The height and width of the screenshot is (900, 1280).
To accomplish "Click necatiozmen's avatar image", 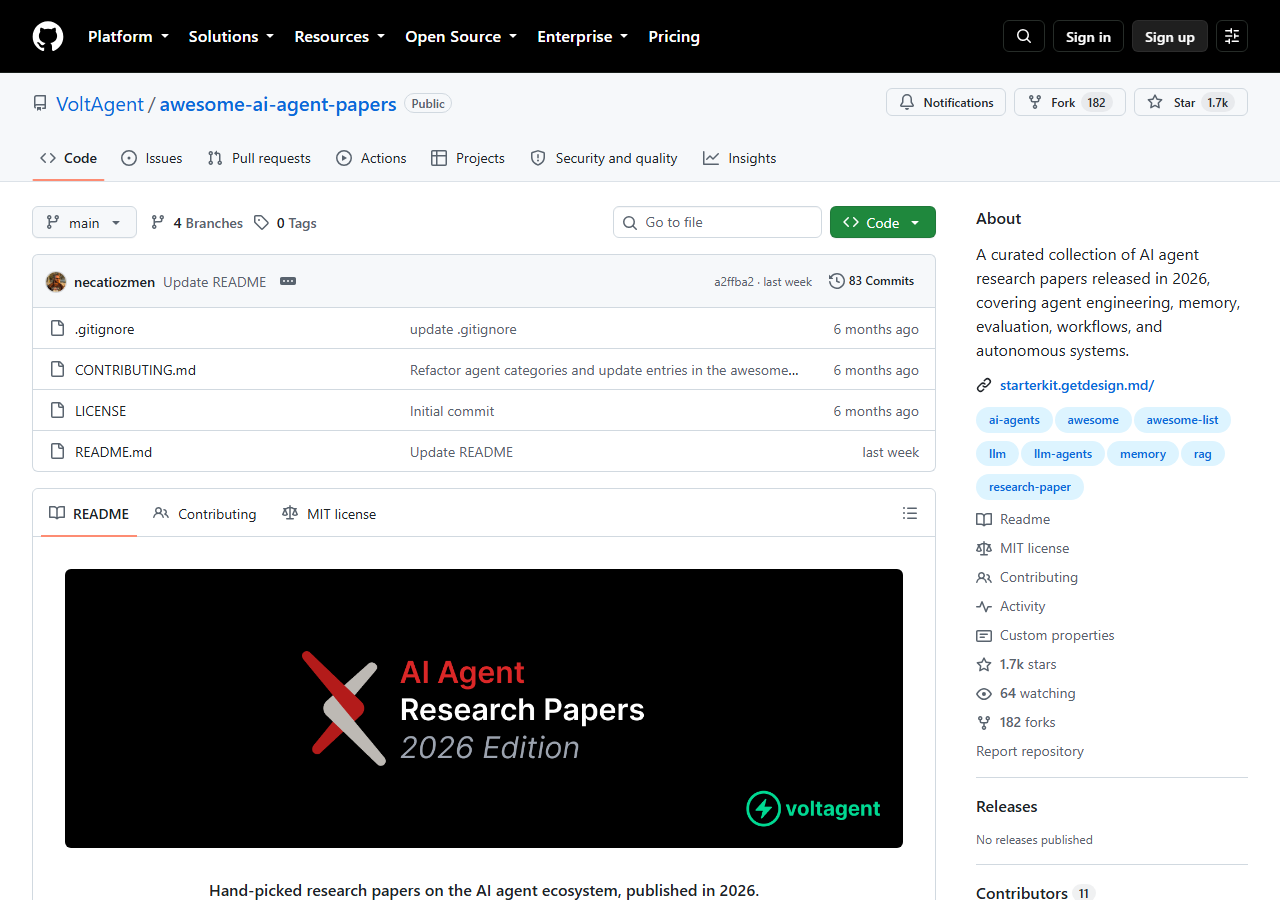I will (56, 282).
